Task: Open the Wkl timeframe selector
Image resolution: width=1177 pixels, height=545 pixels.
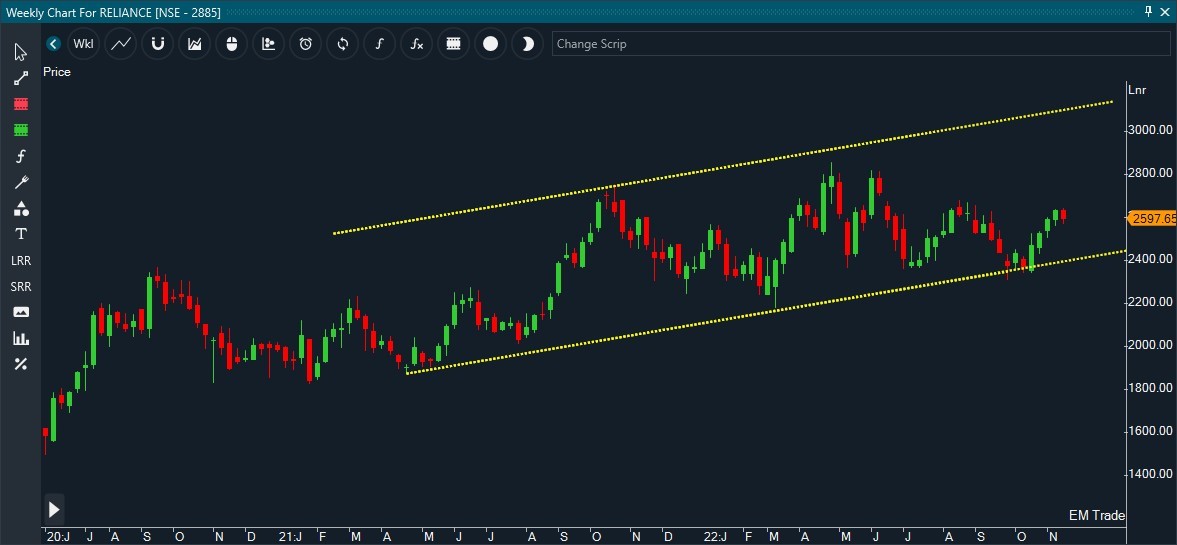Action: [83, 44]
